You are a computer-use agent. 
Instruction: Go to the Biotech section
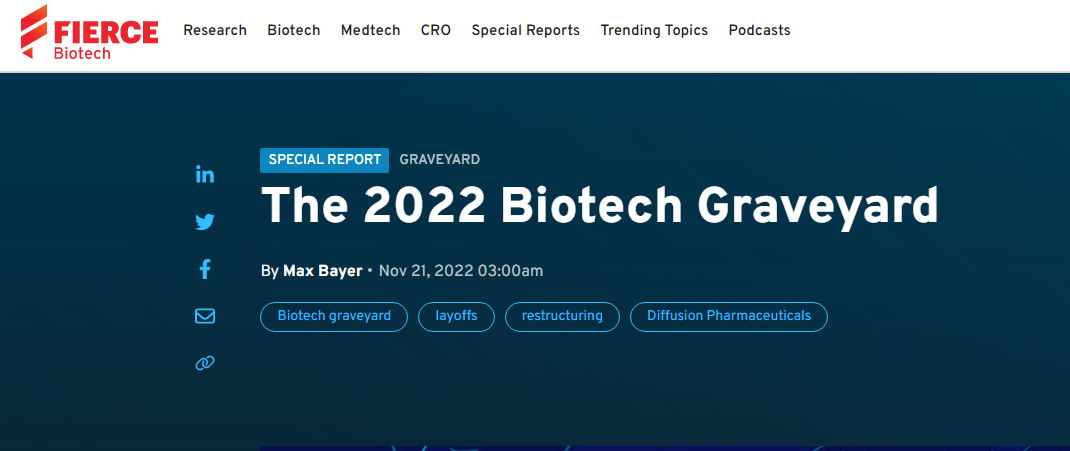pos(294,30)
